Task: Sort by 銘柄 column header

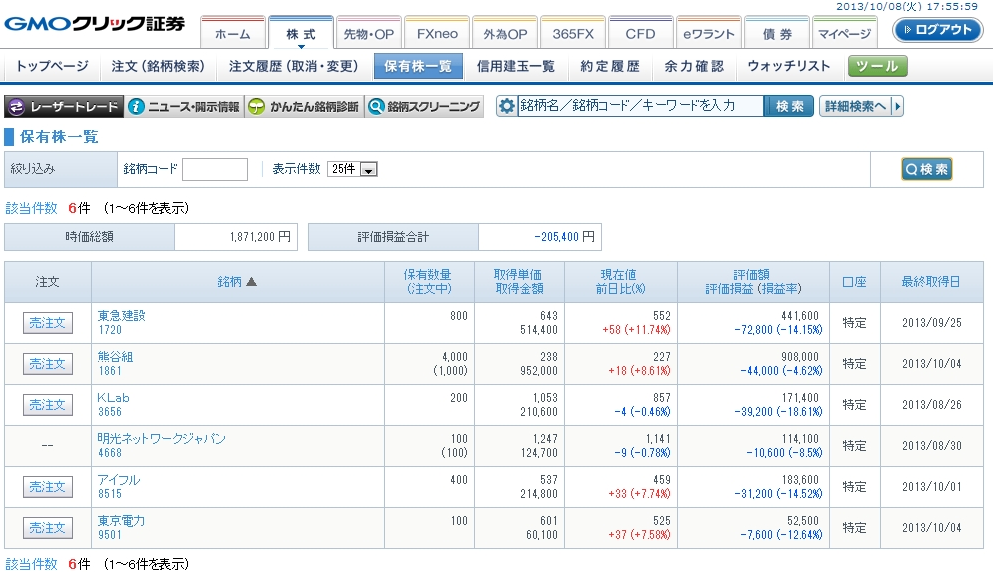Action: pos(237,282)
